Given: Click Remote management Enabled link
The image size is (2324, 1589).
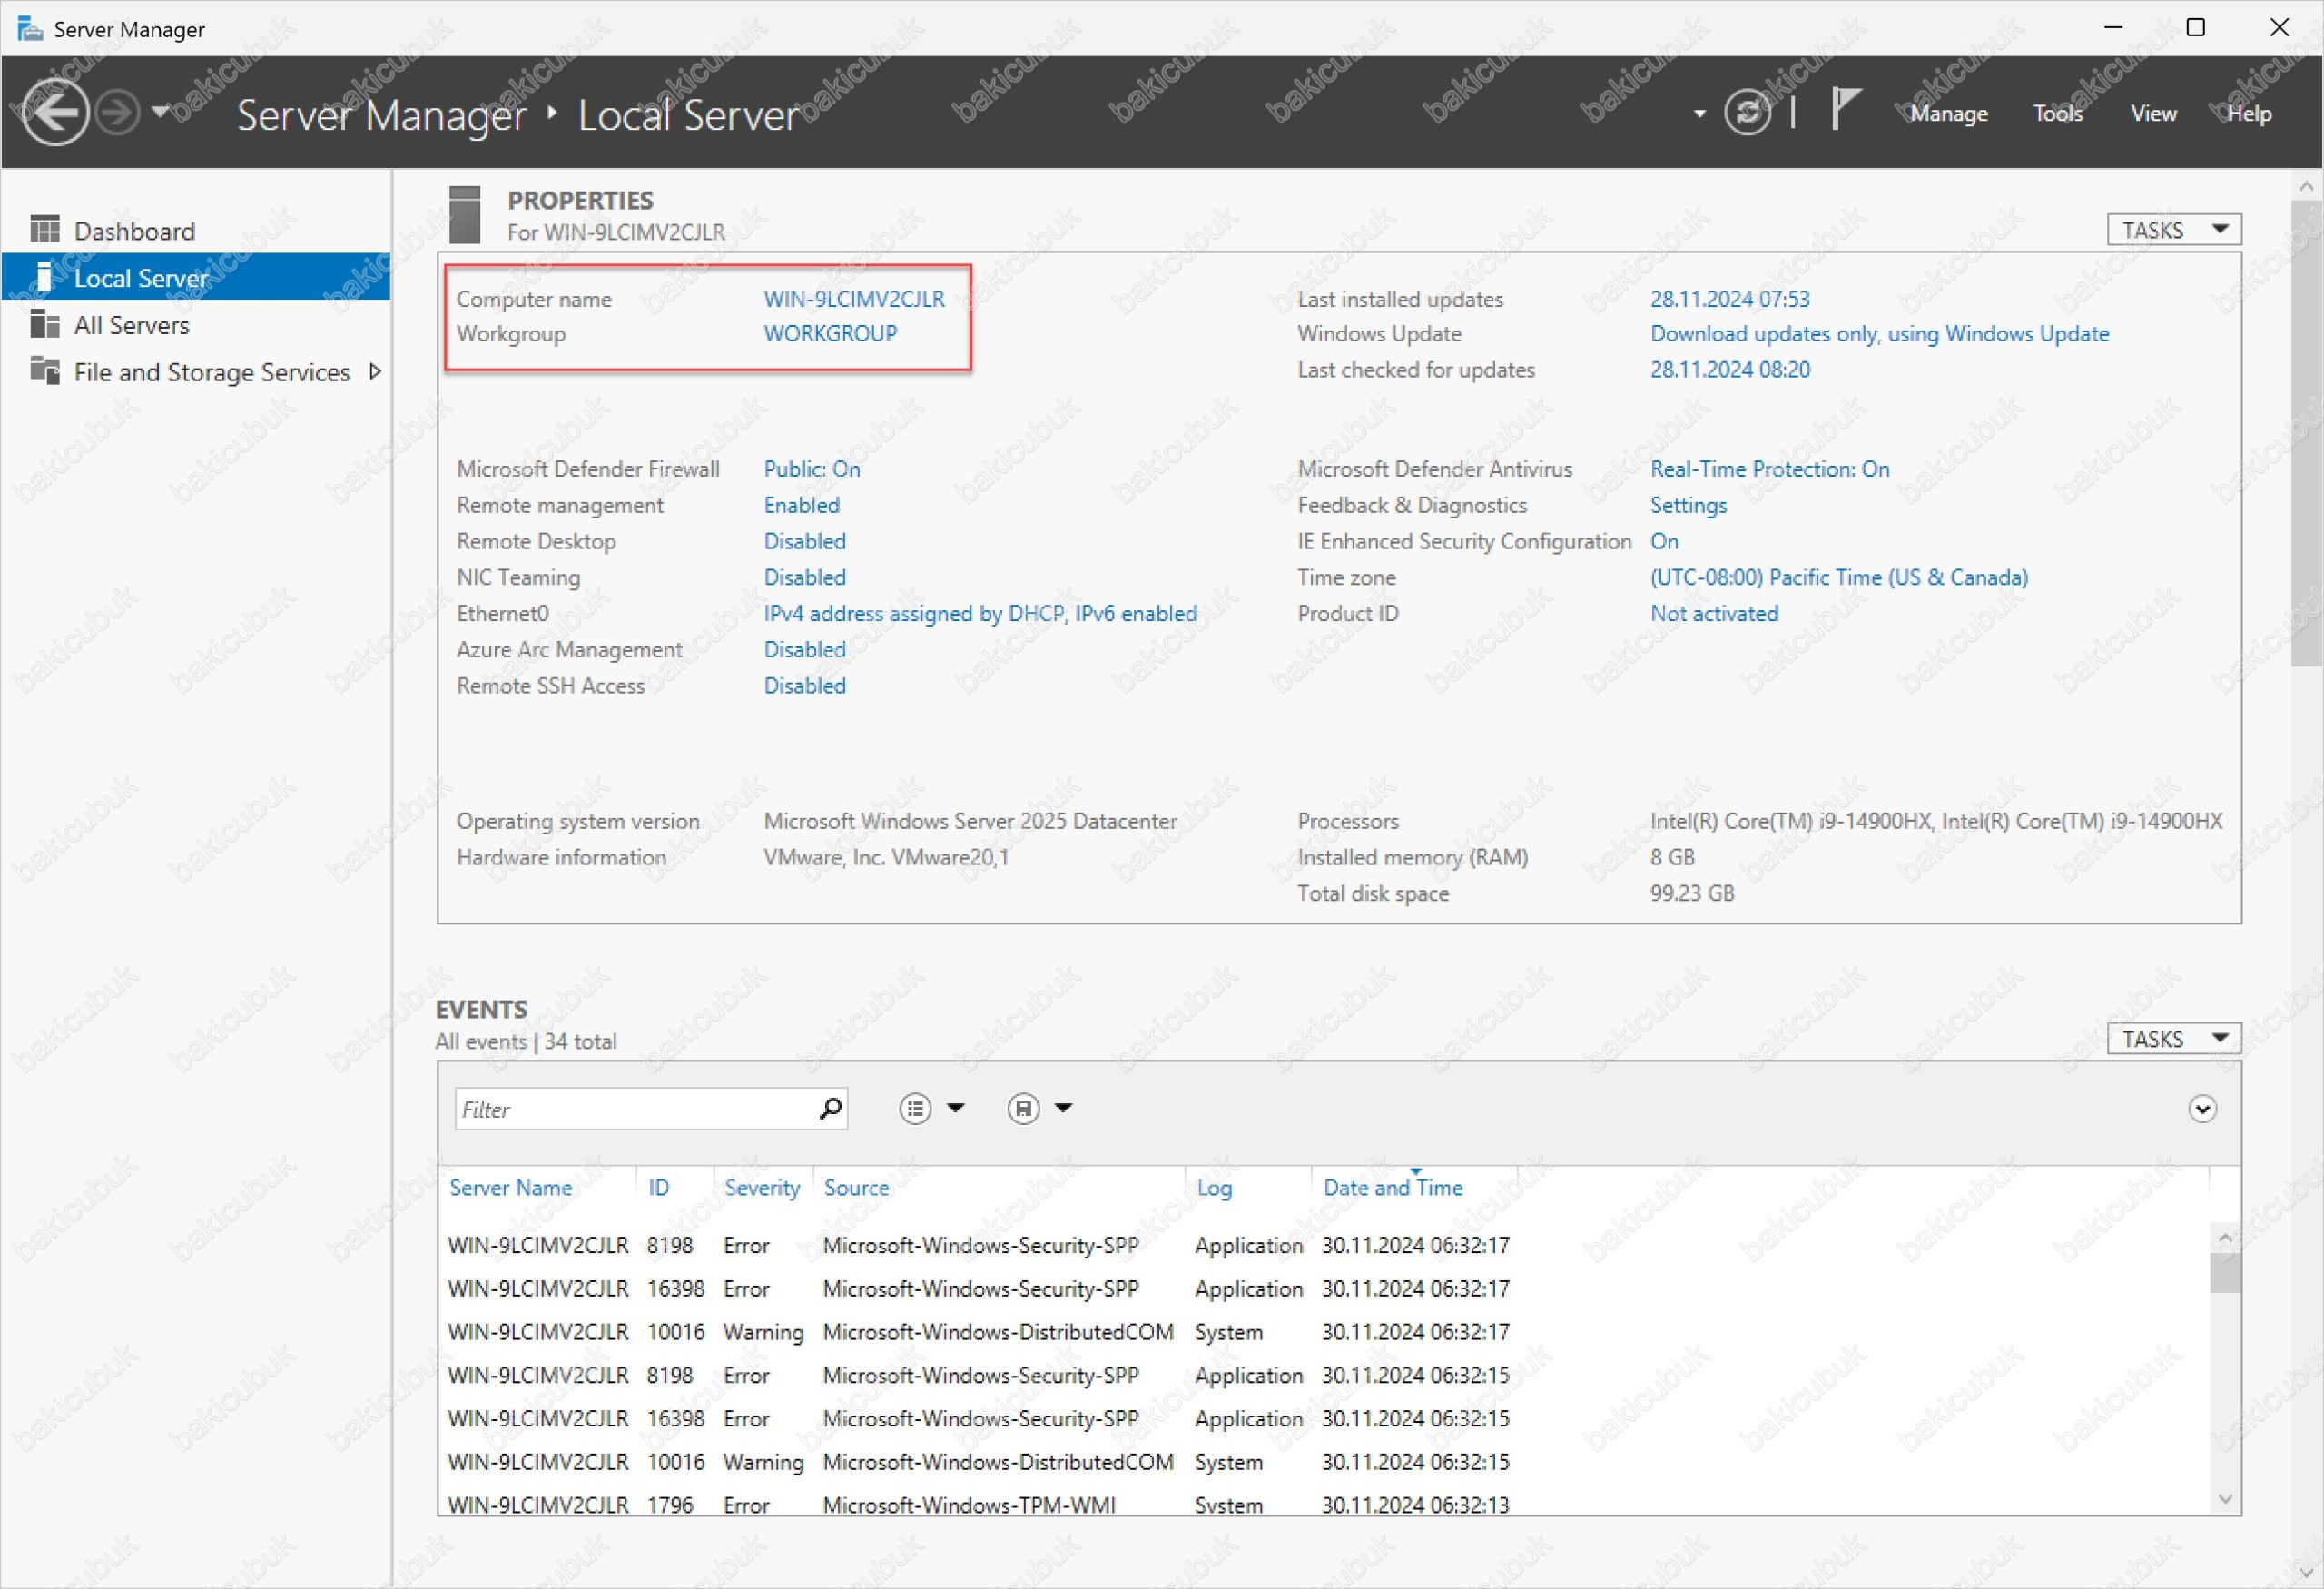Looking at the screenshot, I should tap(801, 505).
